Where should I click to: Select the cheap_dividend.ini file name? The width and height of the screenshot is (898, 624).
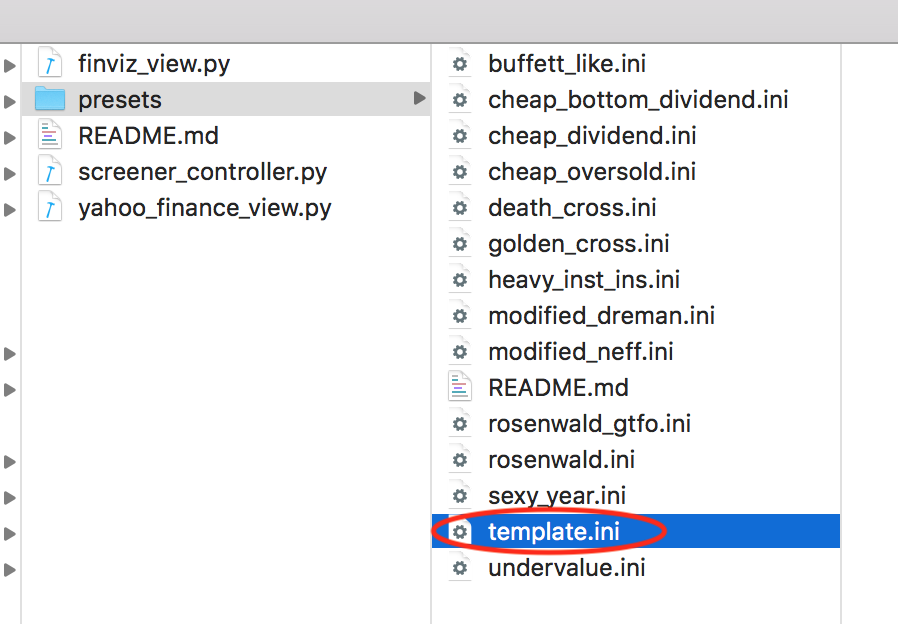click(x=592, y=136)
